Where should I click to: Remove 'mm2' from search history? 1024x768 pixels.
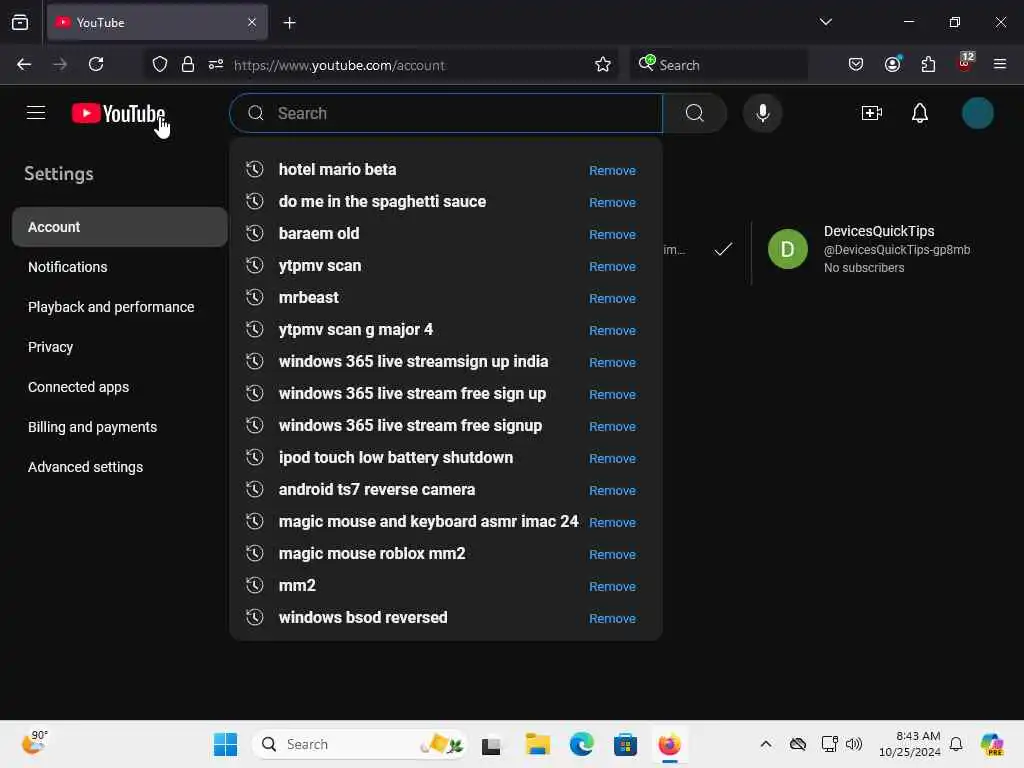click(x=612, y=586)
